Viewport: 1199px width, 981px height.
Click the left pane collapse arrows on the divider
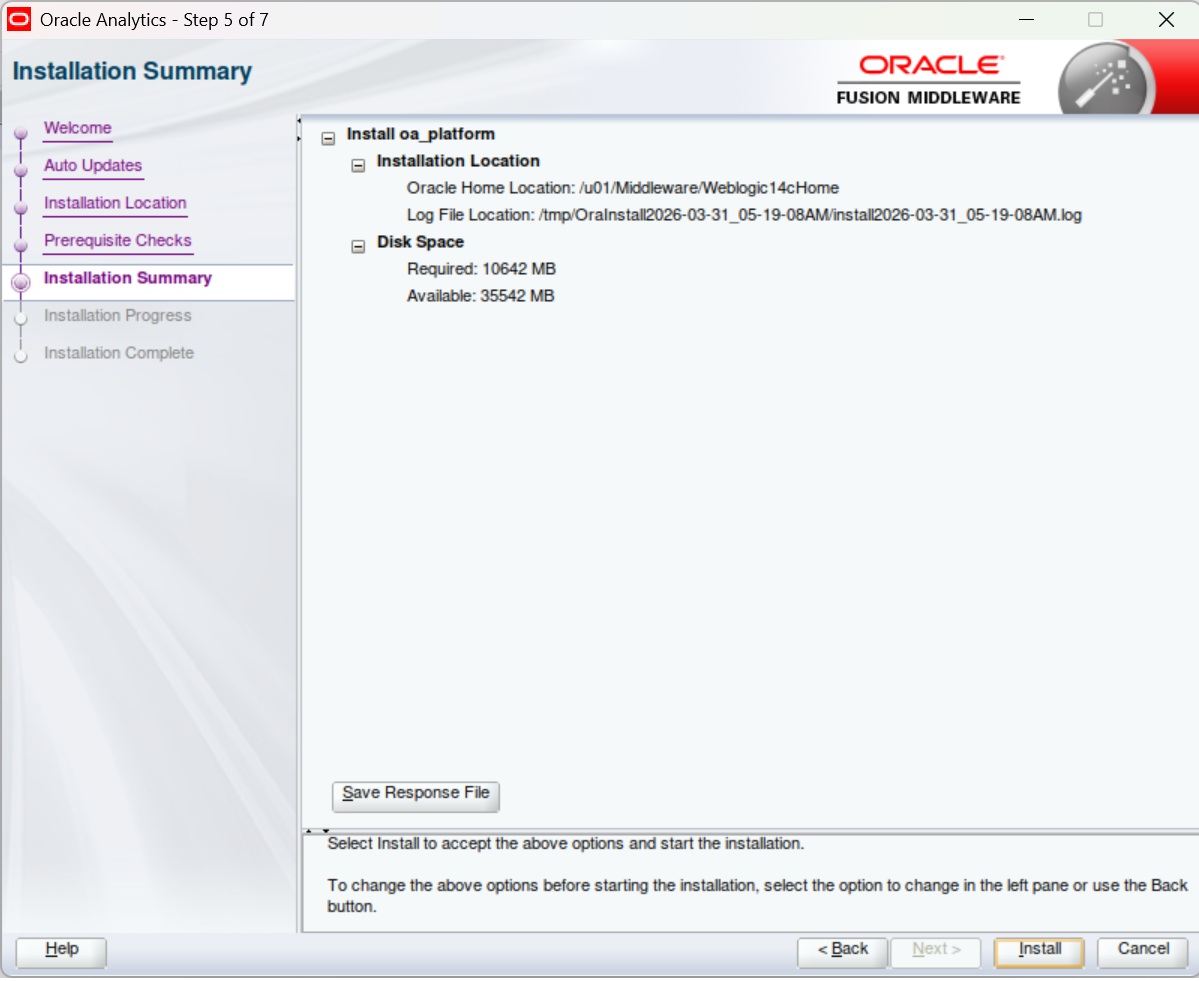point(299,129)
